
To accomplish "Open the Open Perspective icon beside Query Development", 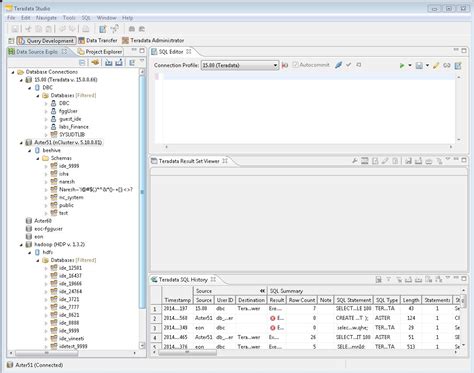I will click(x=11, y=41).
